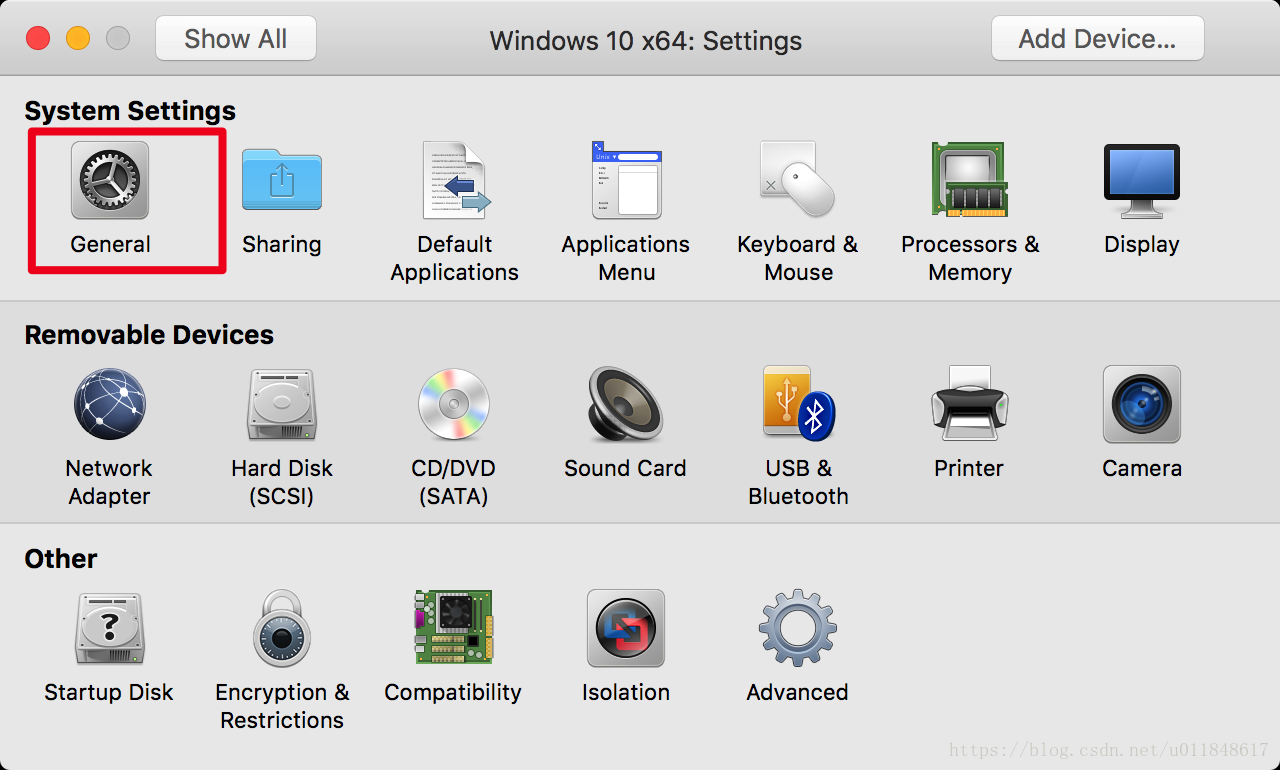
Task: Close the Settings window with red button
Action: [x=38, y=39]
